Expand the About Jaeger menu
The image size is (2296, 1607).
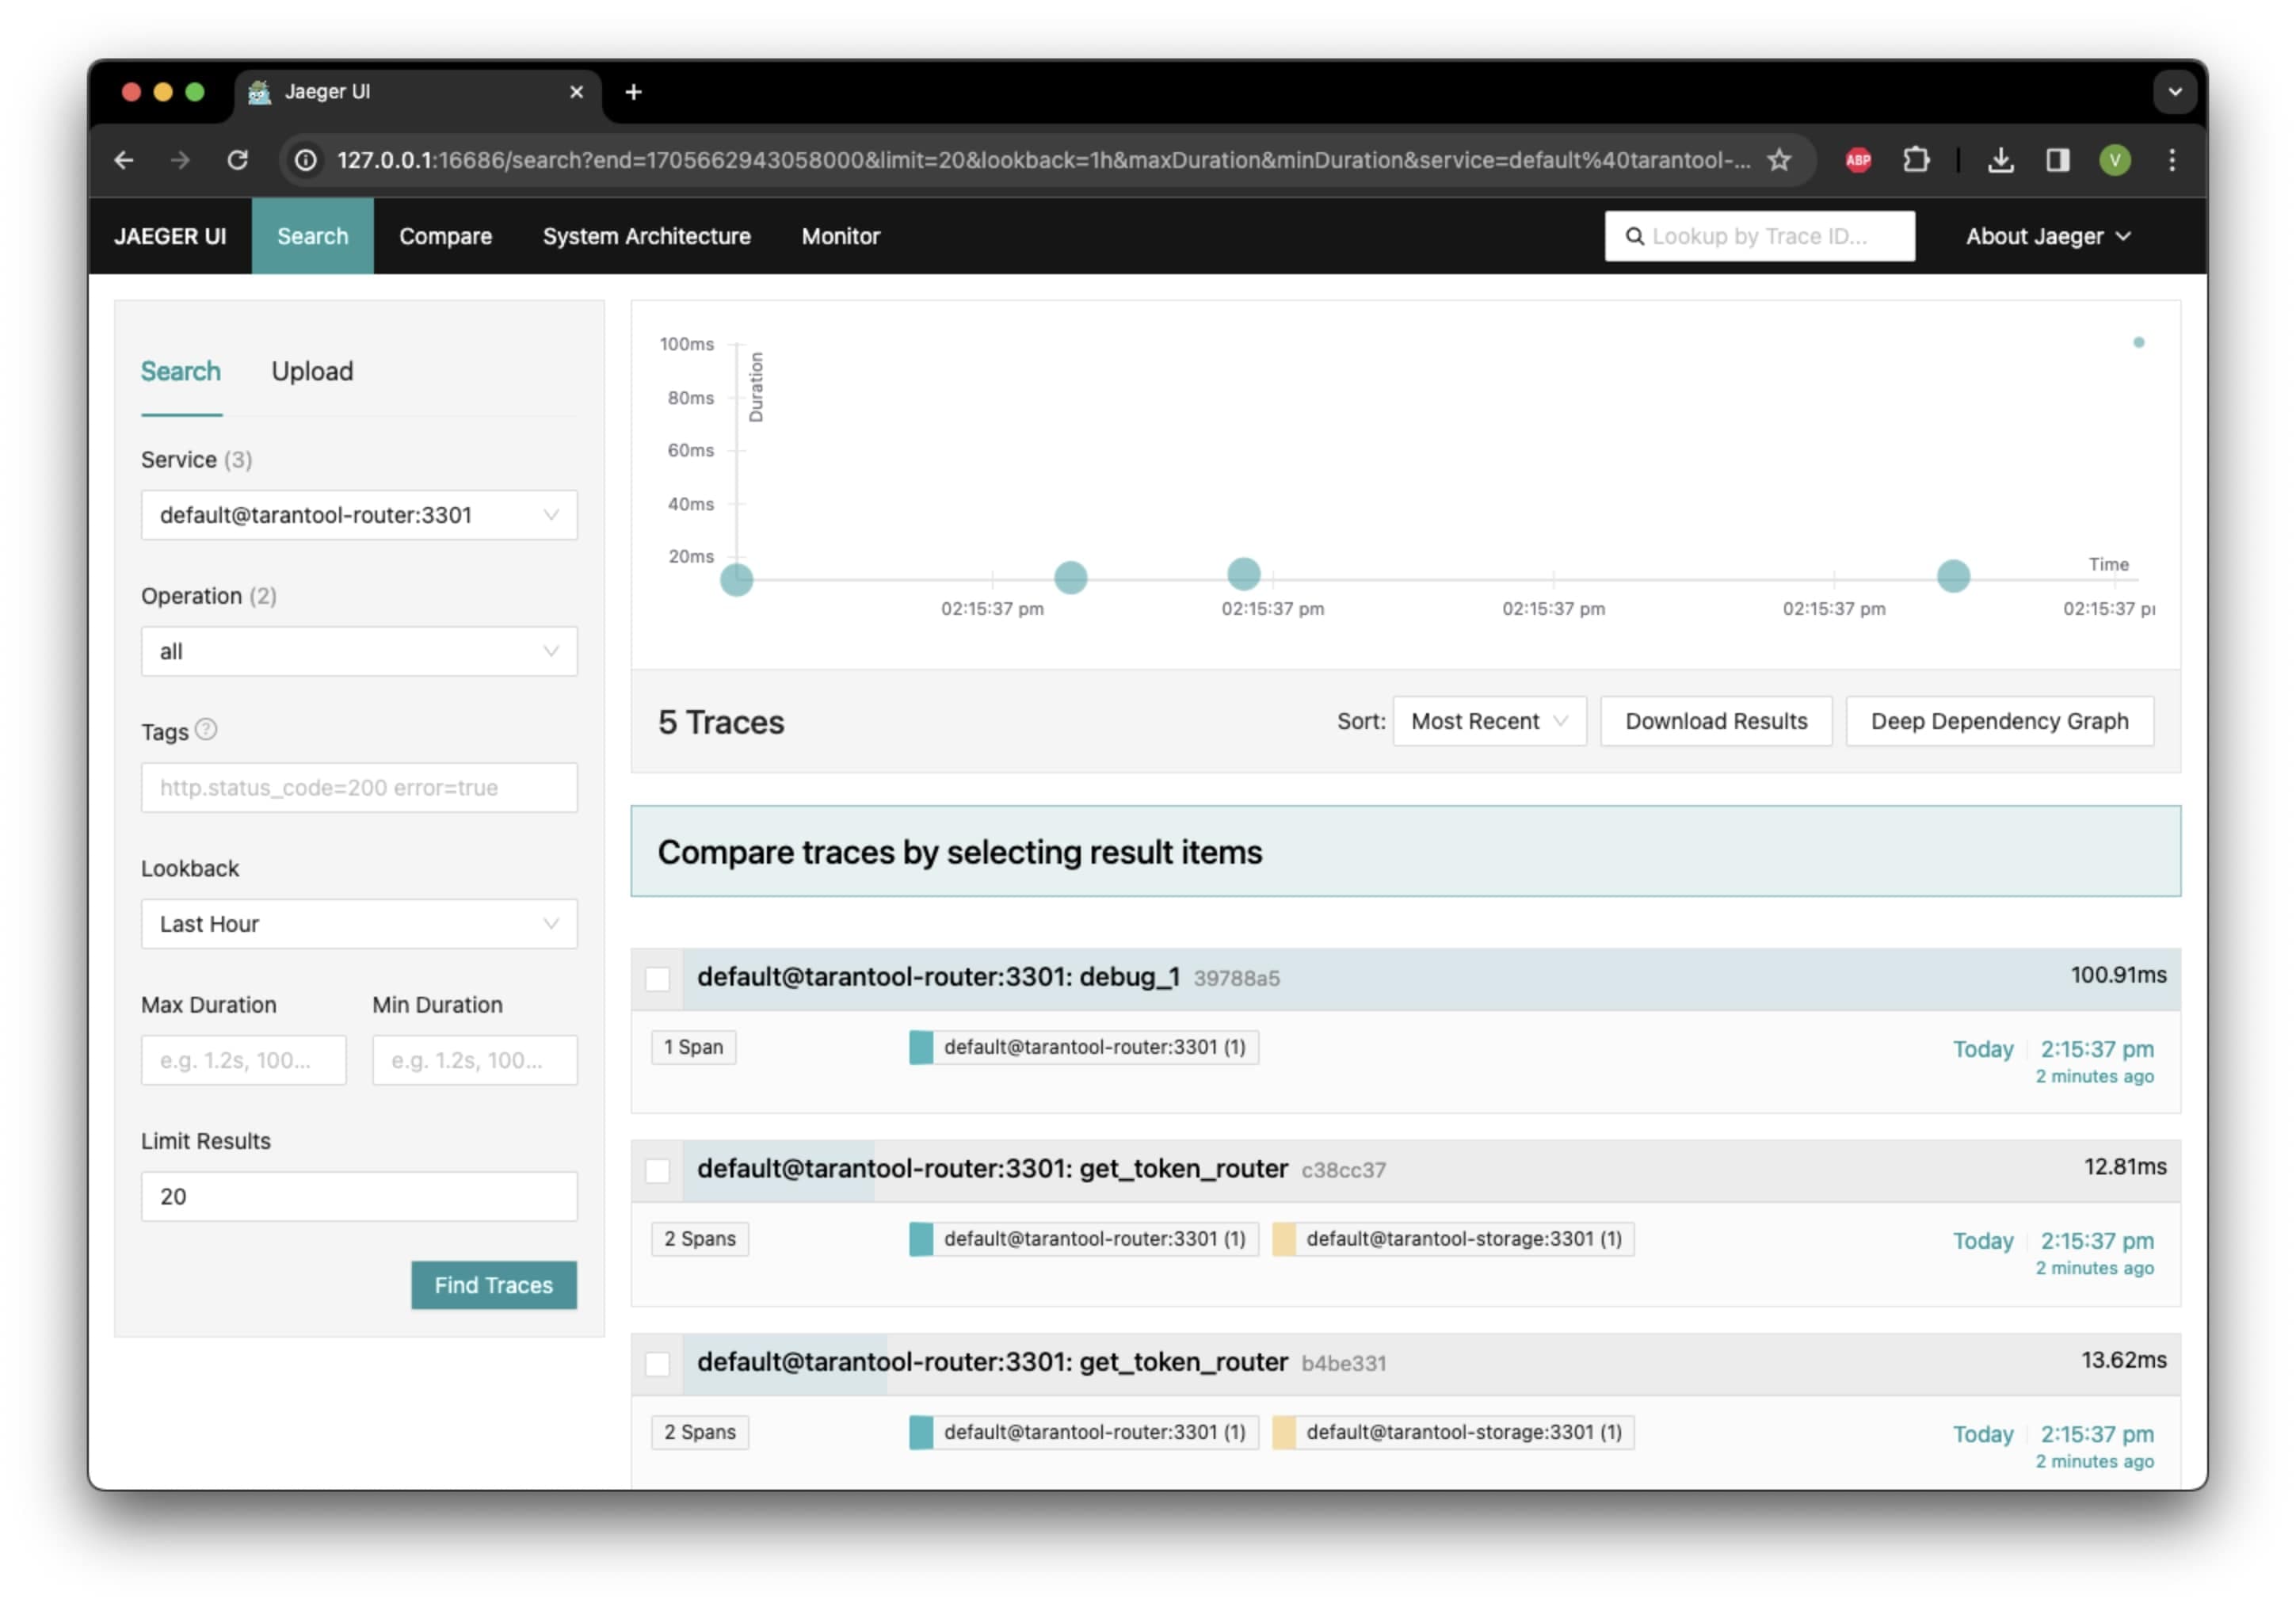pos(2048,236)
